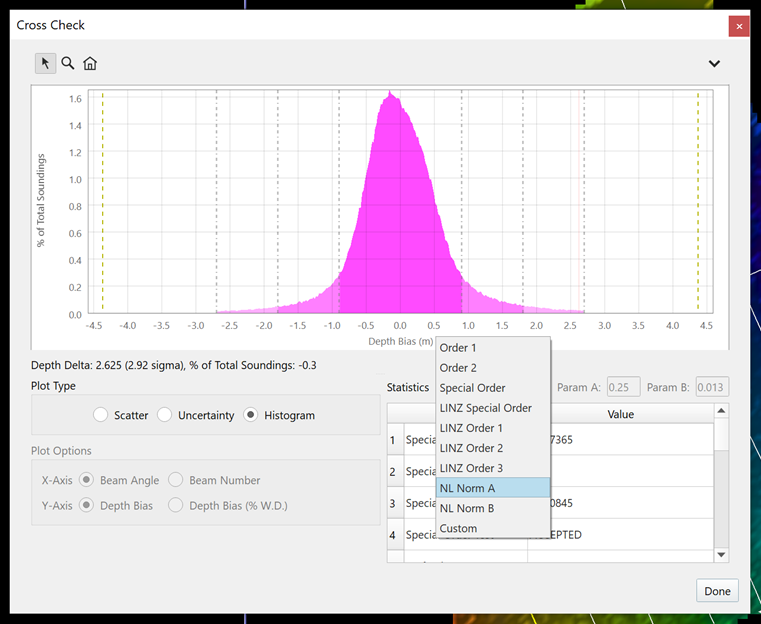Click the home reset view icon
761x624 pixels.
point(90,64)
